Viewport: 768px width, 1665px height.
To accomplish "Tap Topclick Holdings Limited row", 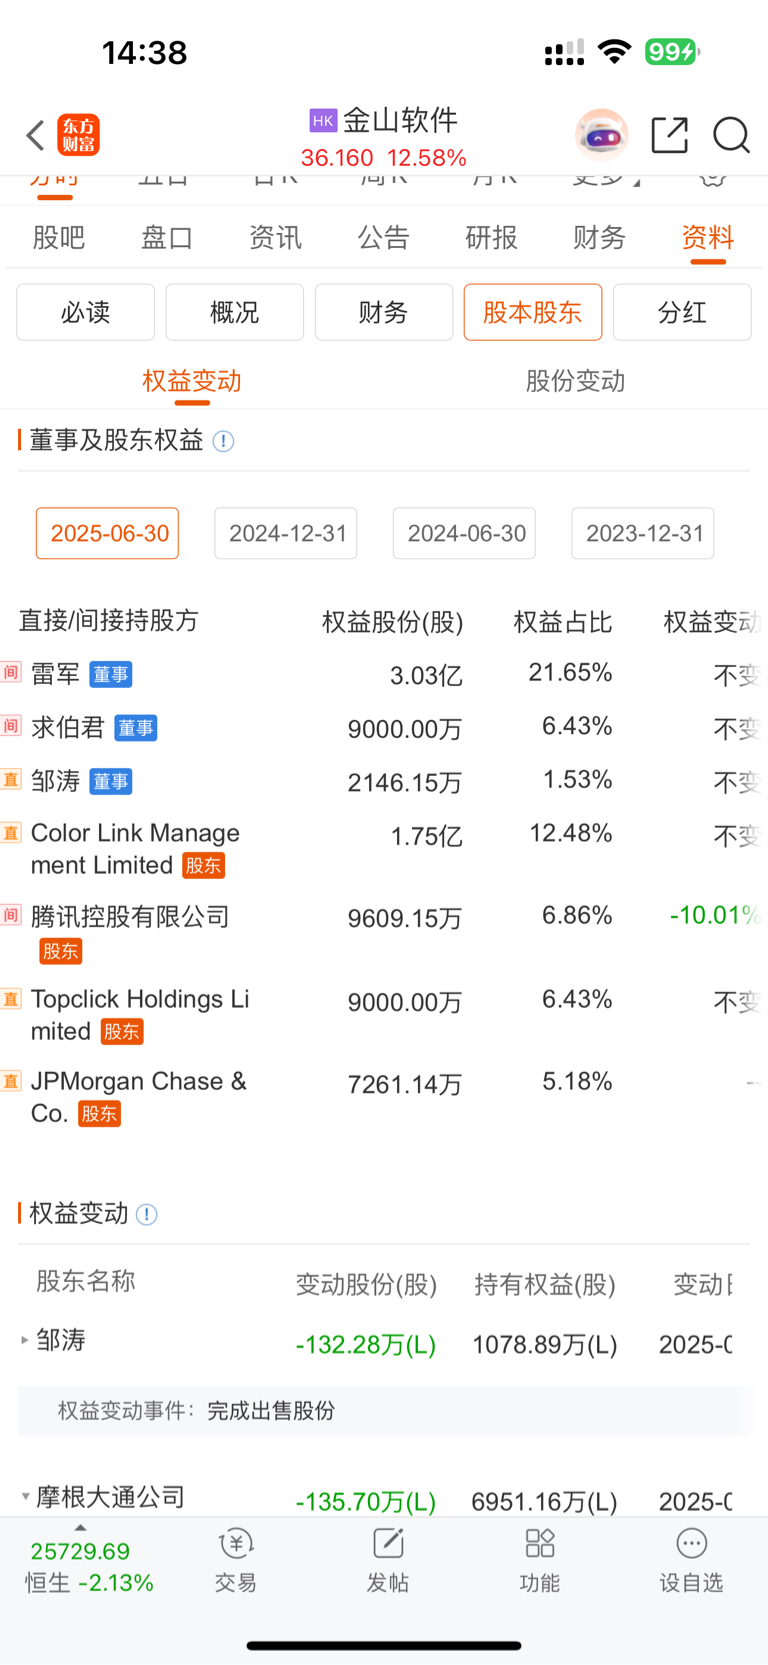I will coord(384,1015).
